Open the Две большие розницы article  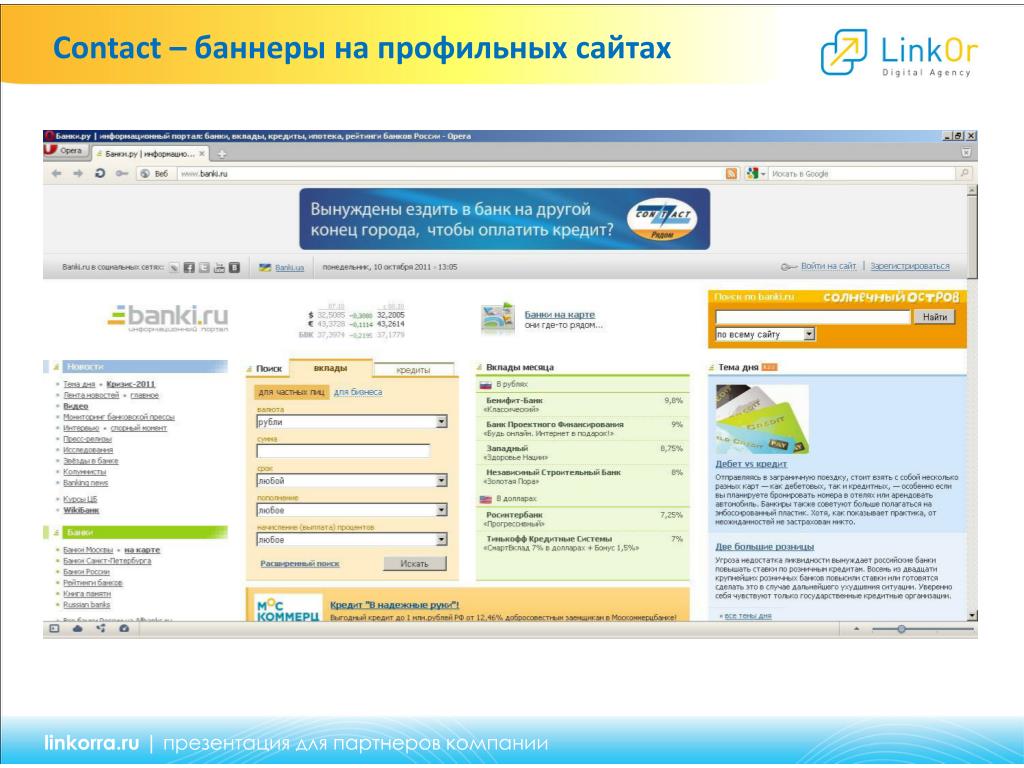765,547
